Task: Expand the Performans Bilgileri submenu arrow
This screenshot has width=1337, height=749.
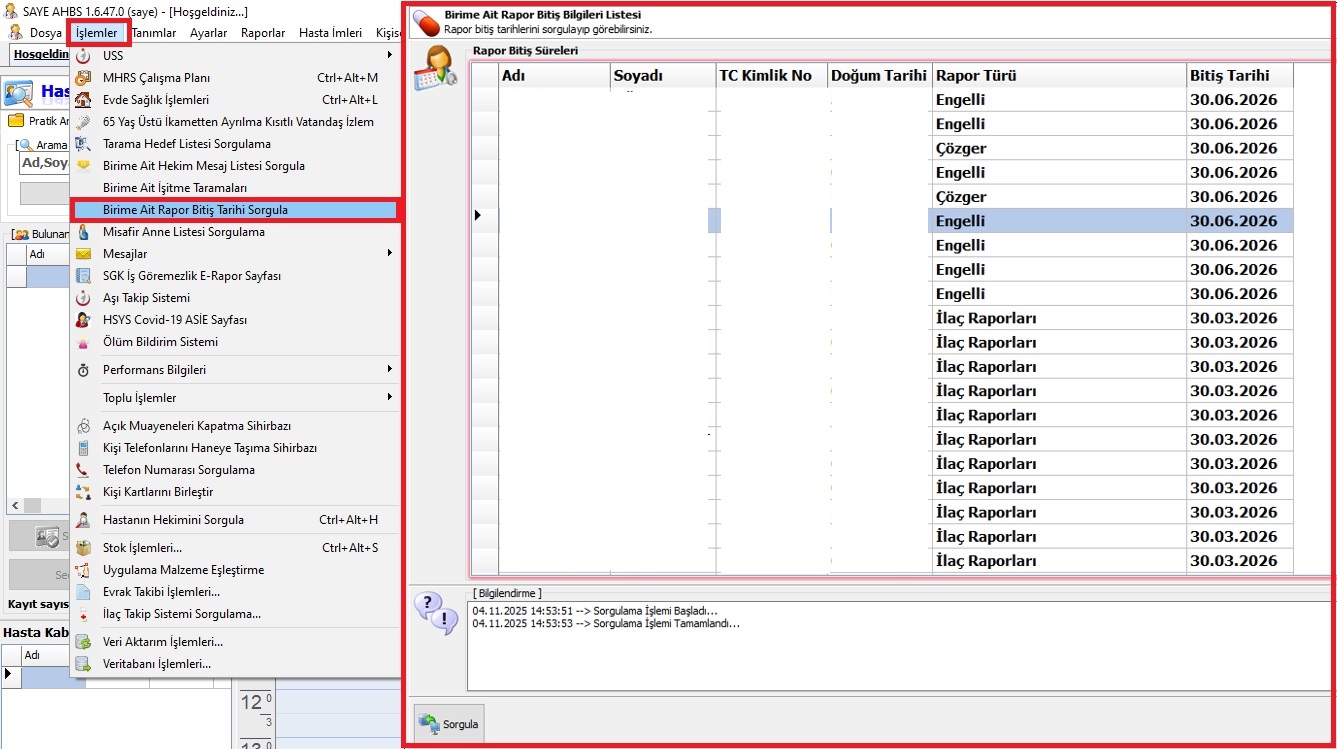Action: [389, 370]
